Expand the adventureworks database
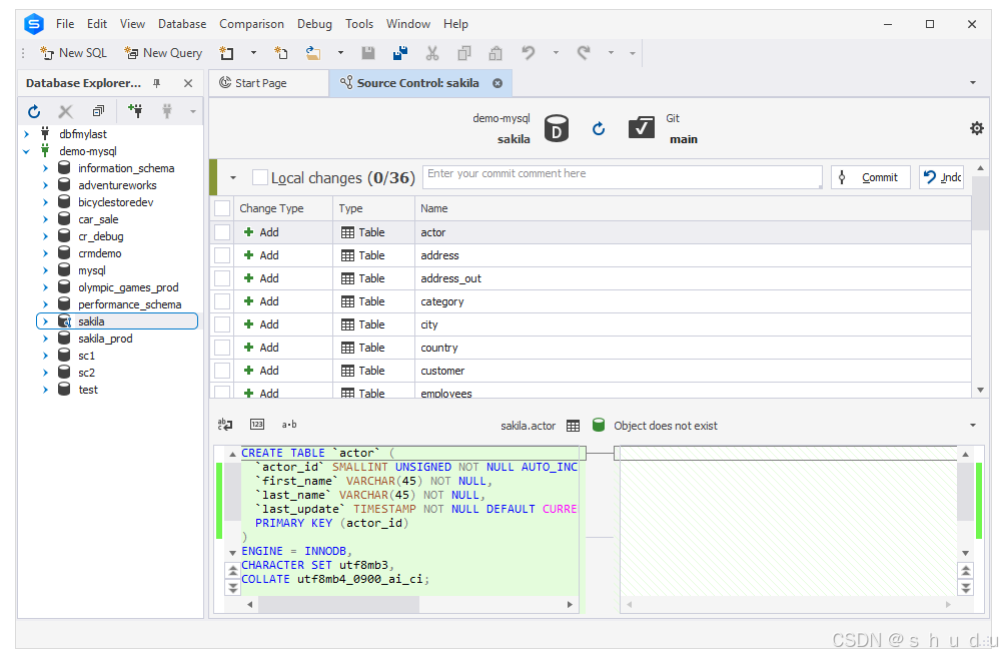The image size is (1007, 658). pos(46,186)
